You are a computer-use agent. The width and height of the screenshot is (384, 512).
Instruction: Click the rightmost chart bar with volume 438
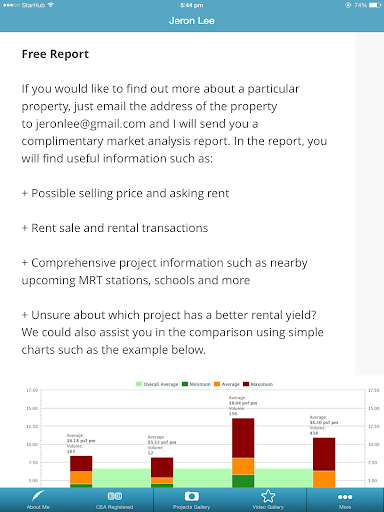(324, 463)
